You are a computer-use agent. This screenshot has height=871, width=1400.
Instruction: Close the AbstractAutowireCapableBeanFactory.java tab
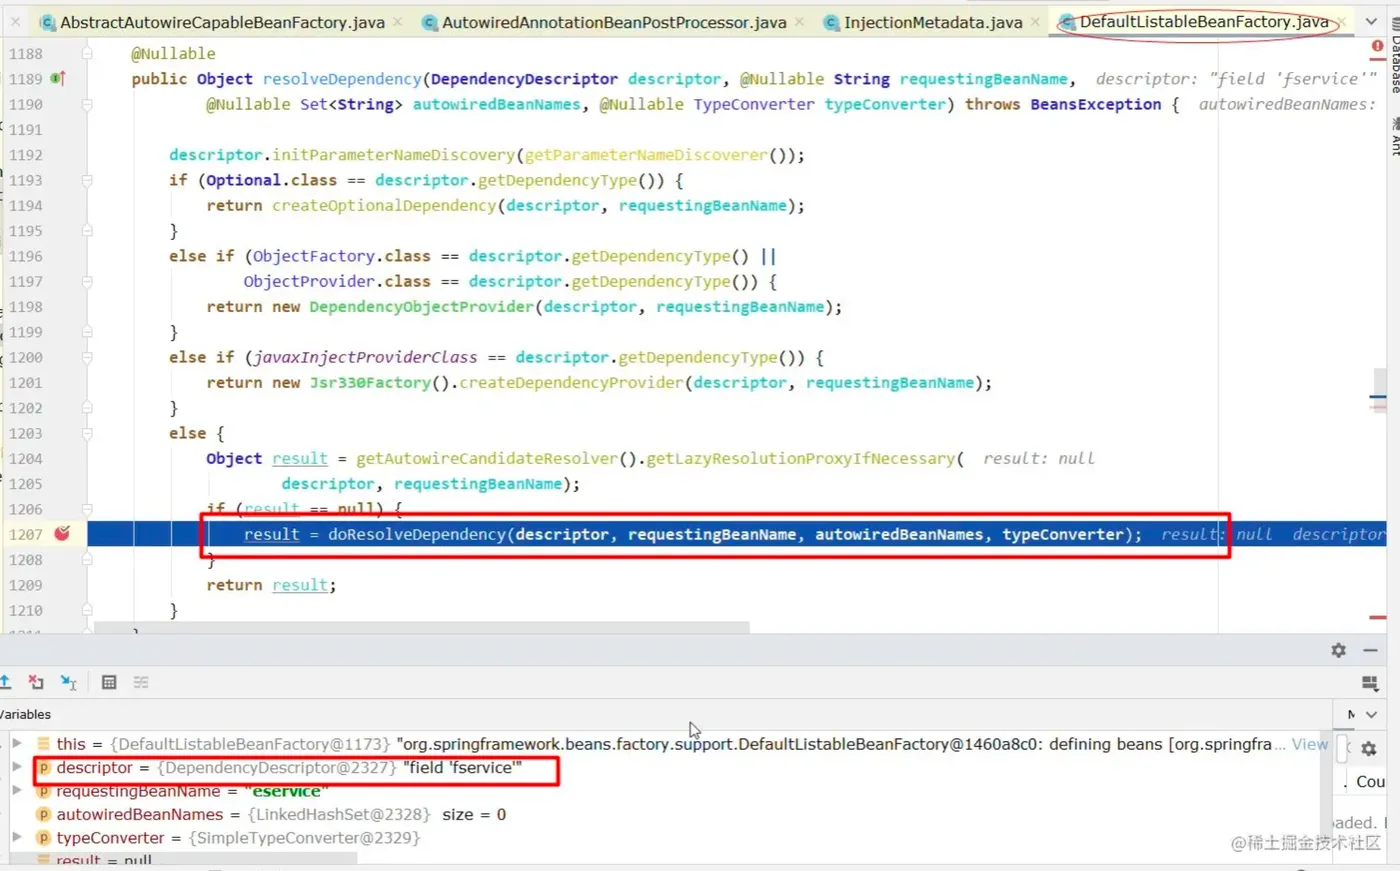(x=398, y=21)
